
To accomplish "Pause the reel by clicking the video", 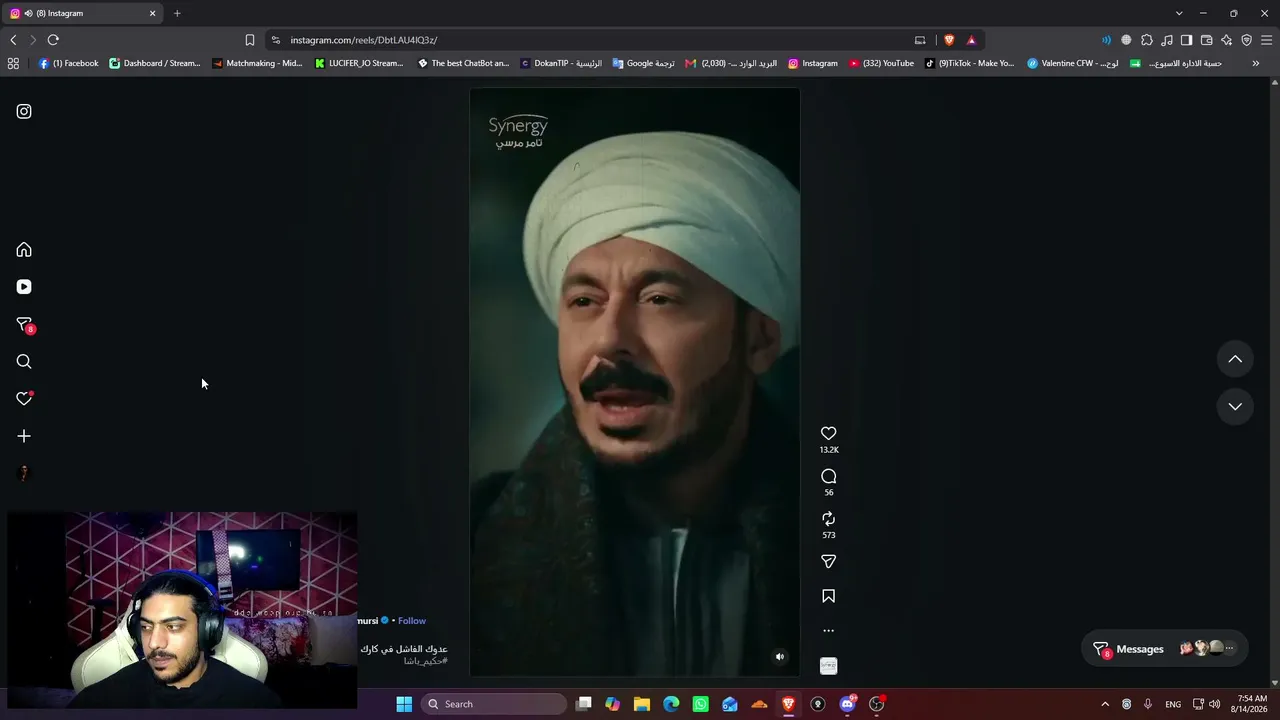I will 634,380.
